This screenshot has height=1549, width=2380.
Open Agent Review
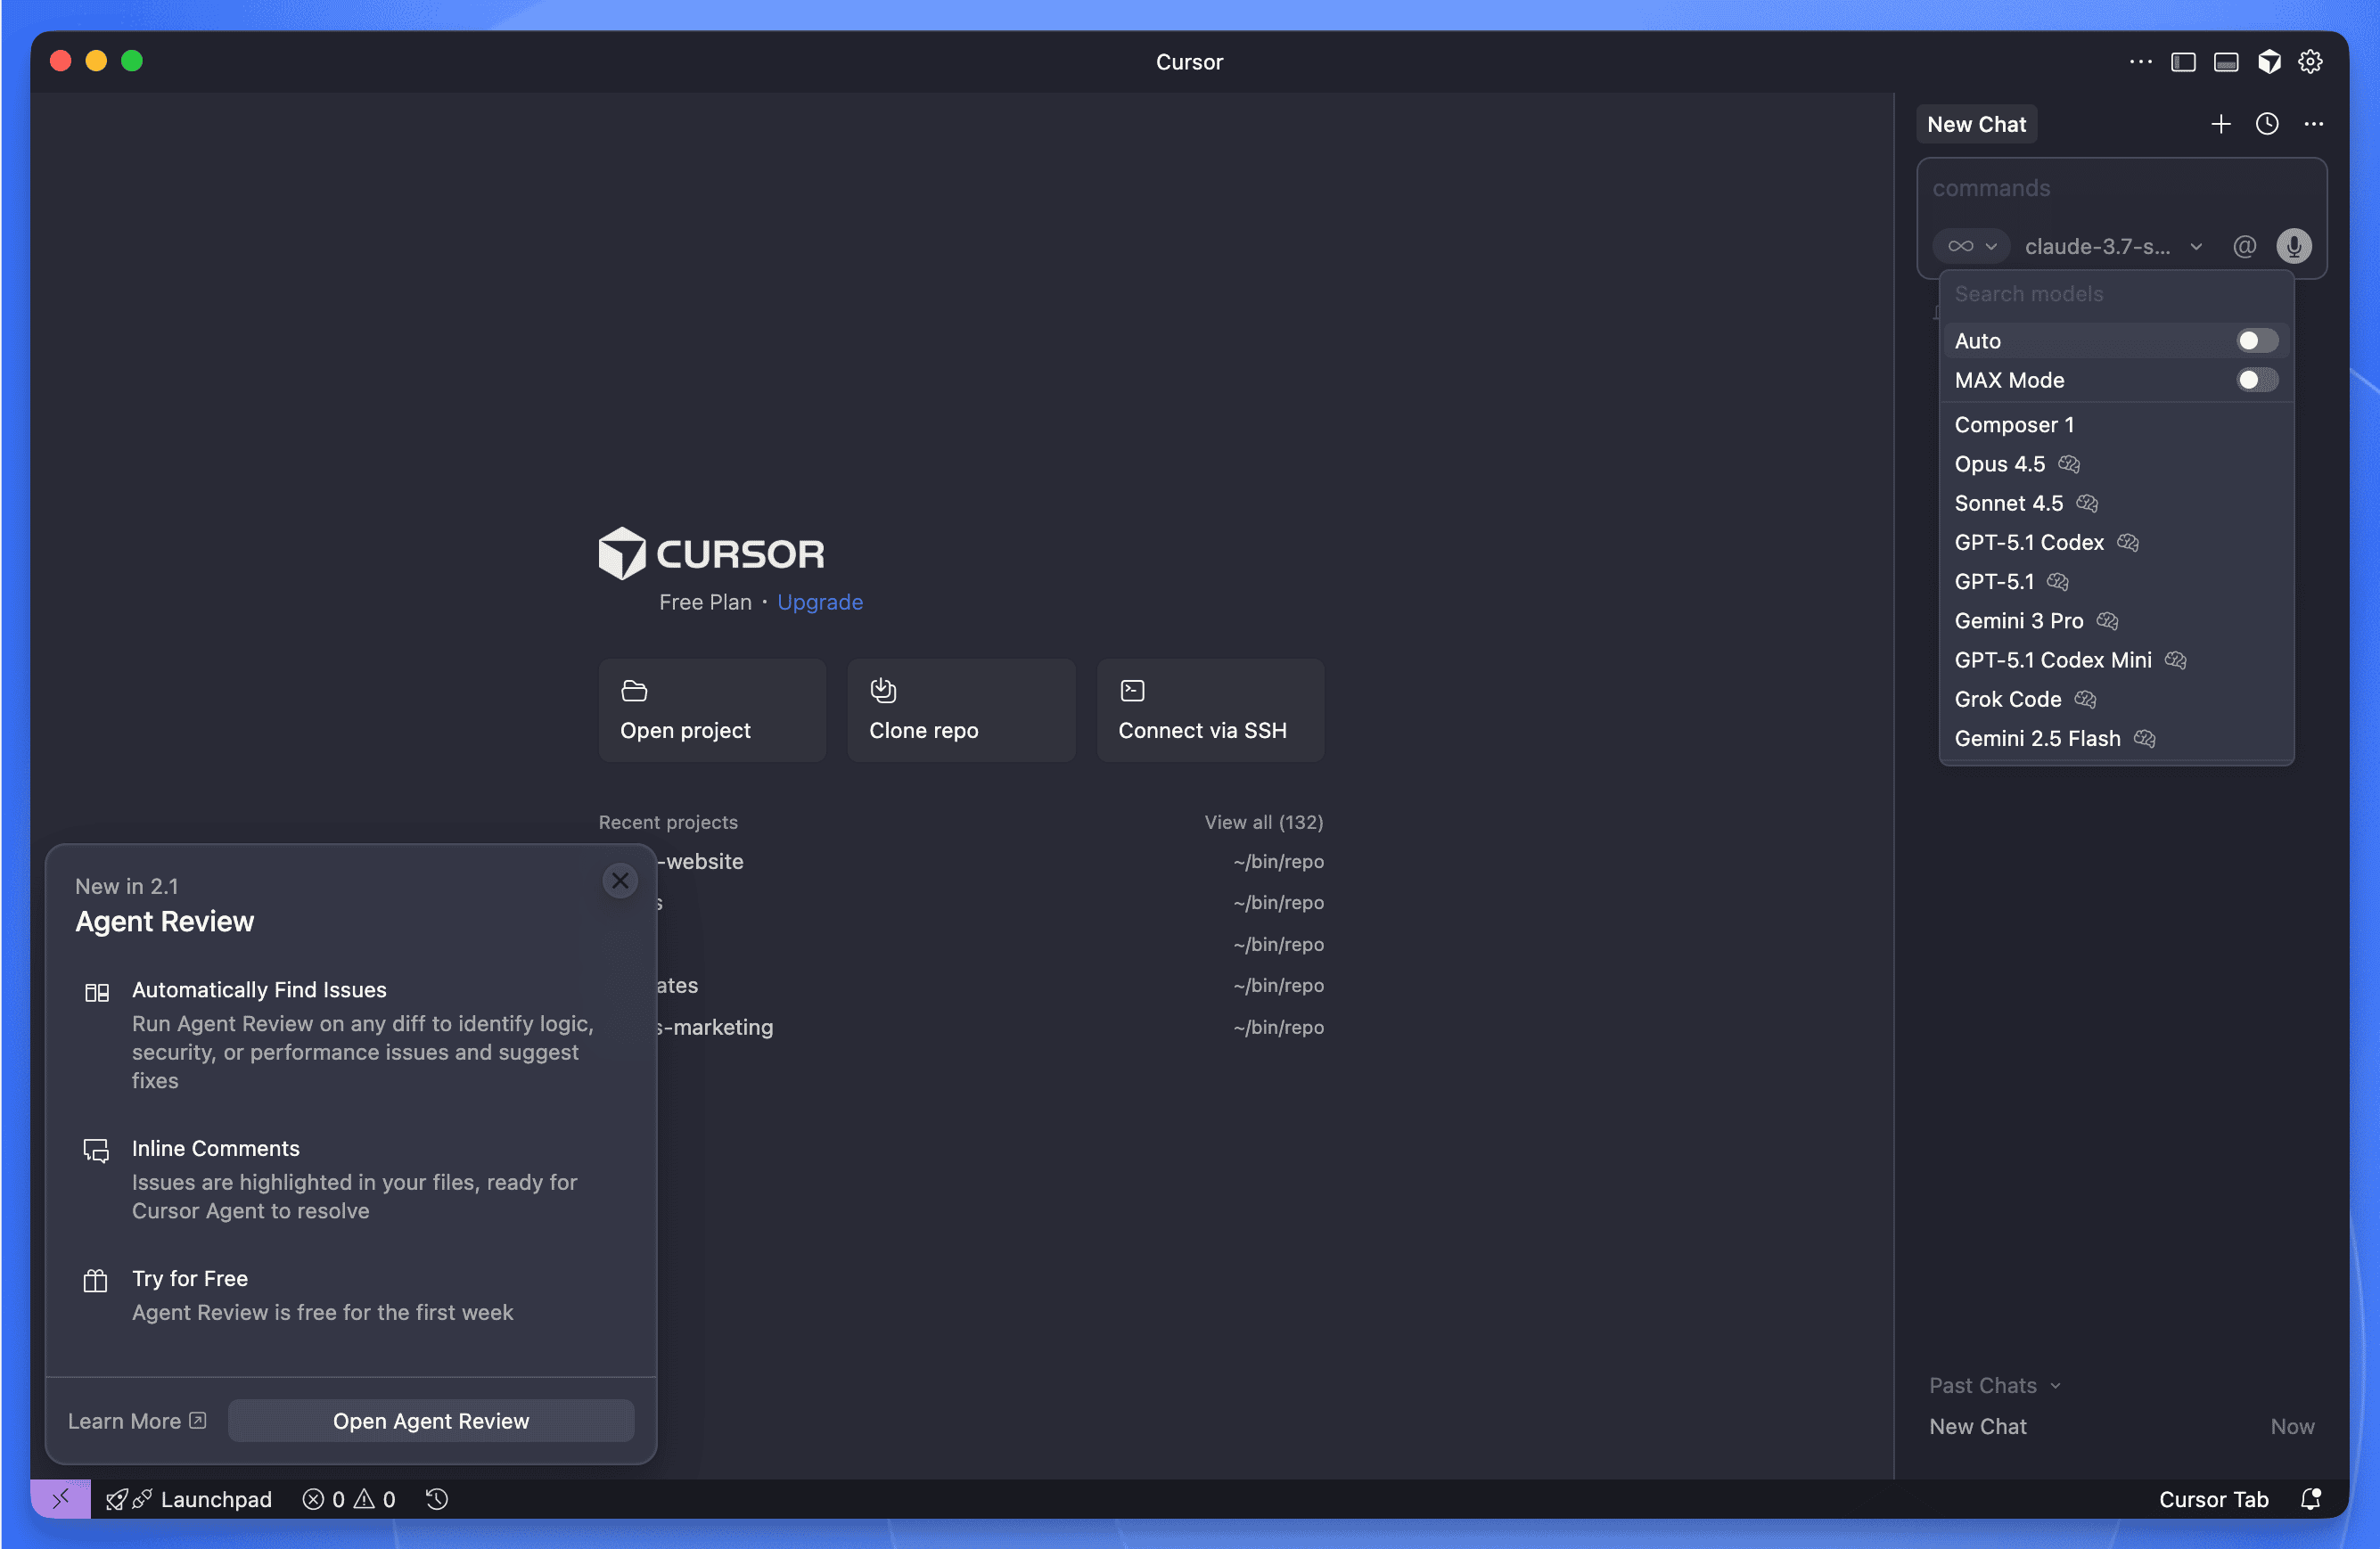click(x=431, y=1420)
